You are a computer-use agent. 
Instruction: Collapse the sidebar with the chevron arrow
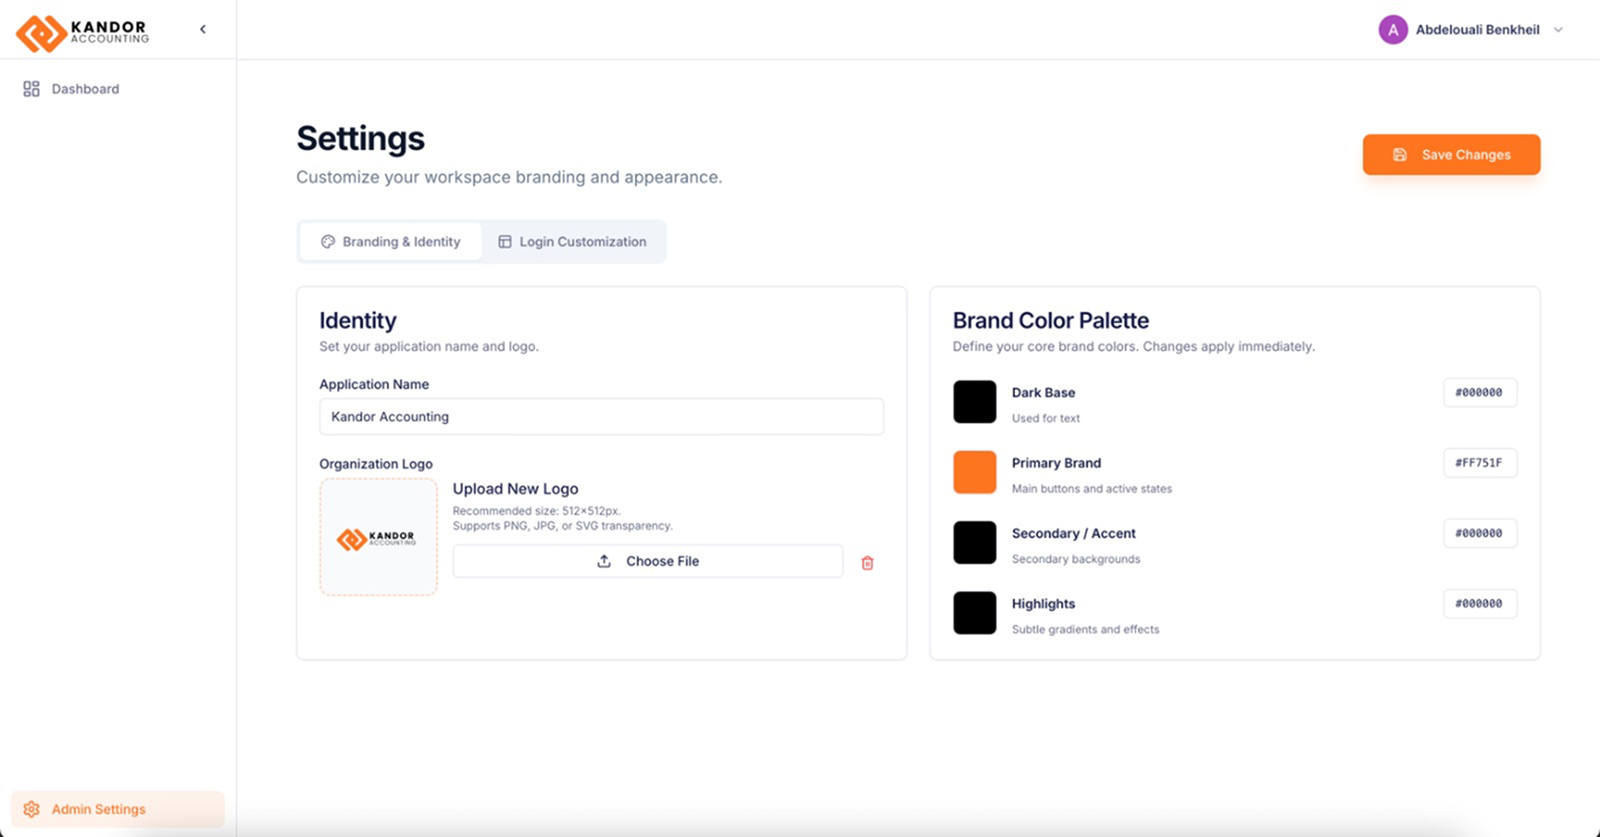click(x=203, y=30)
